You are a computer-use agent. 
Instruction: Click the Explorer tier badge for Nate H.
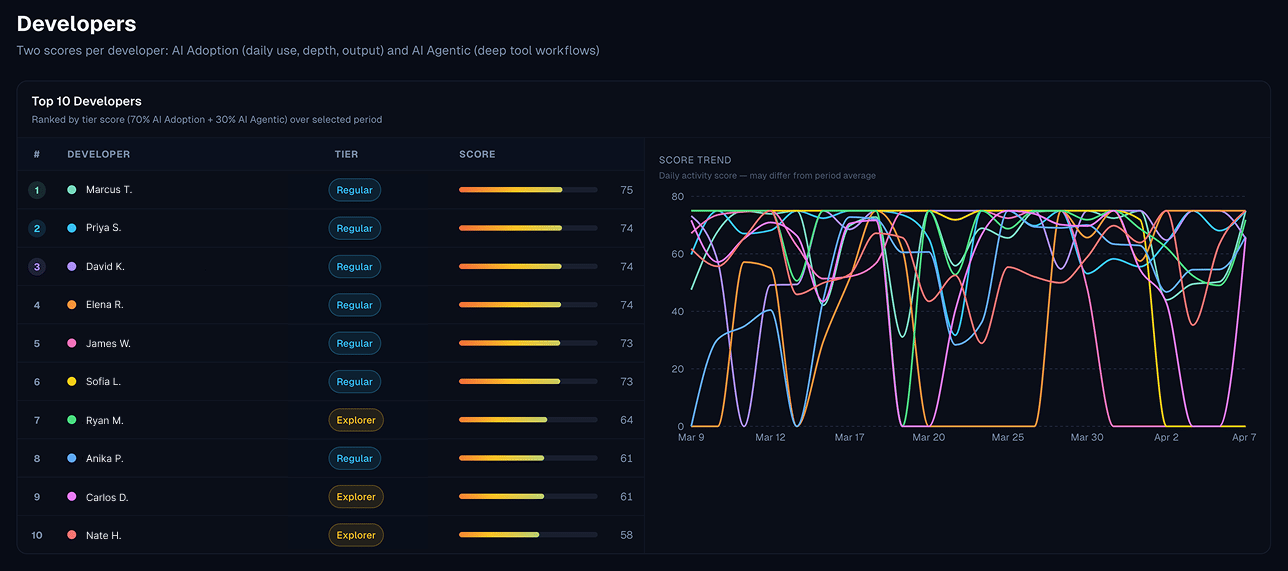click(356, 535)
